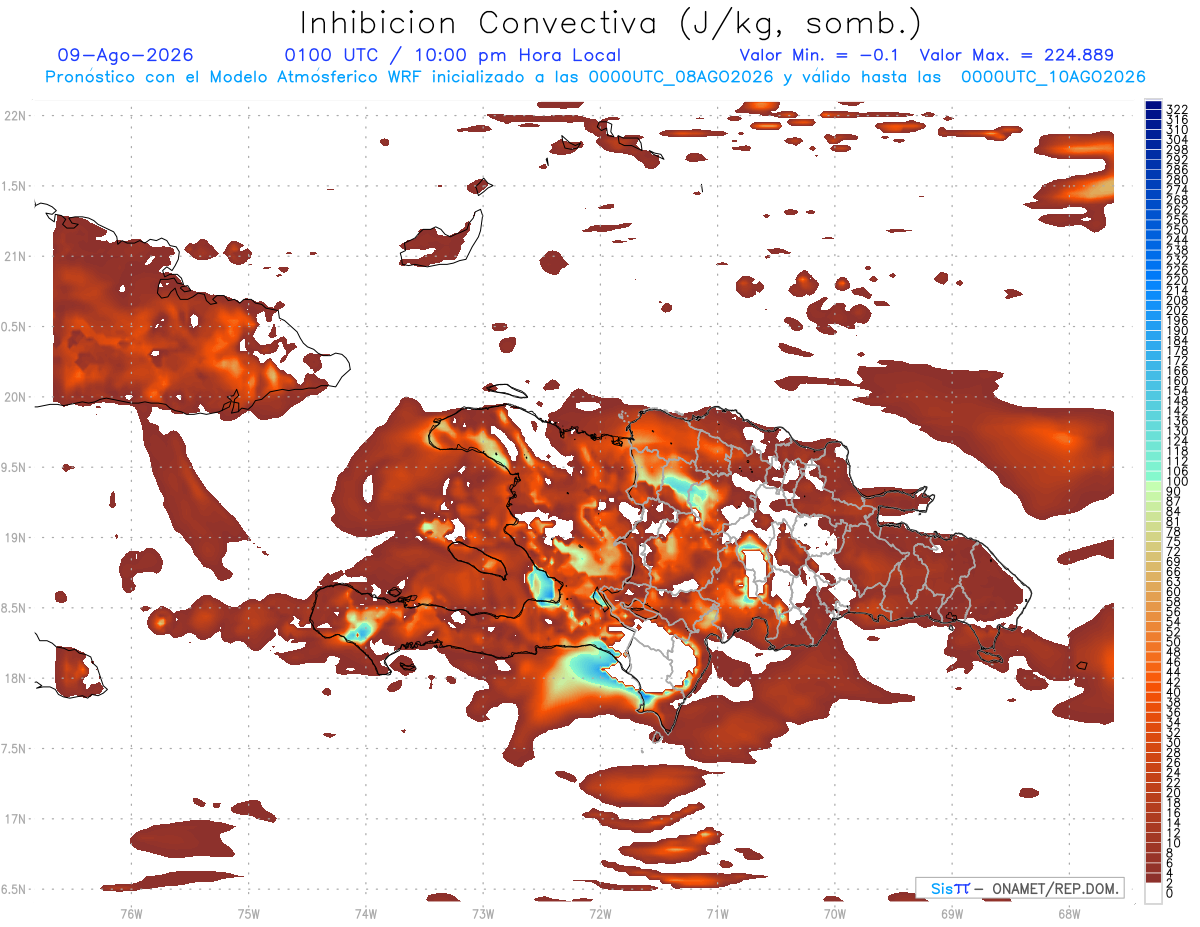
Task: Click the 'Valor Max. = 224.889' readout
Action: 1016,56
